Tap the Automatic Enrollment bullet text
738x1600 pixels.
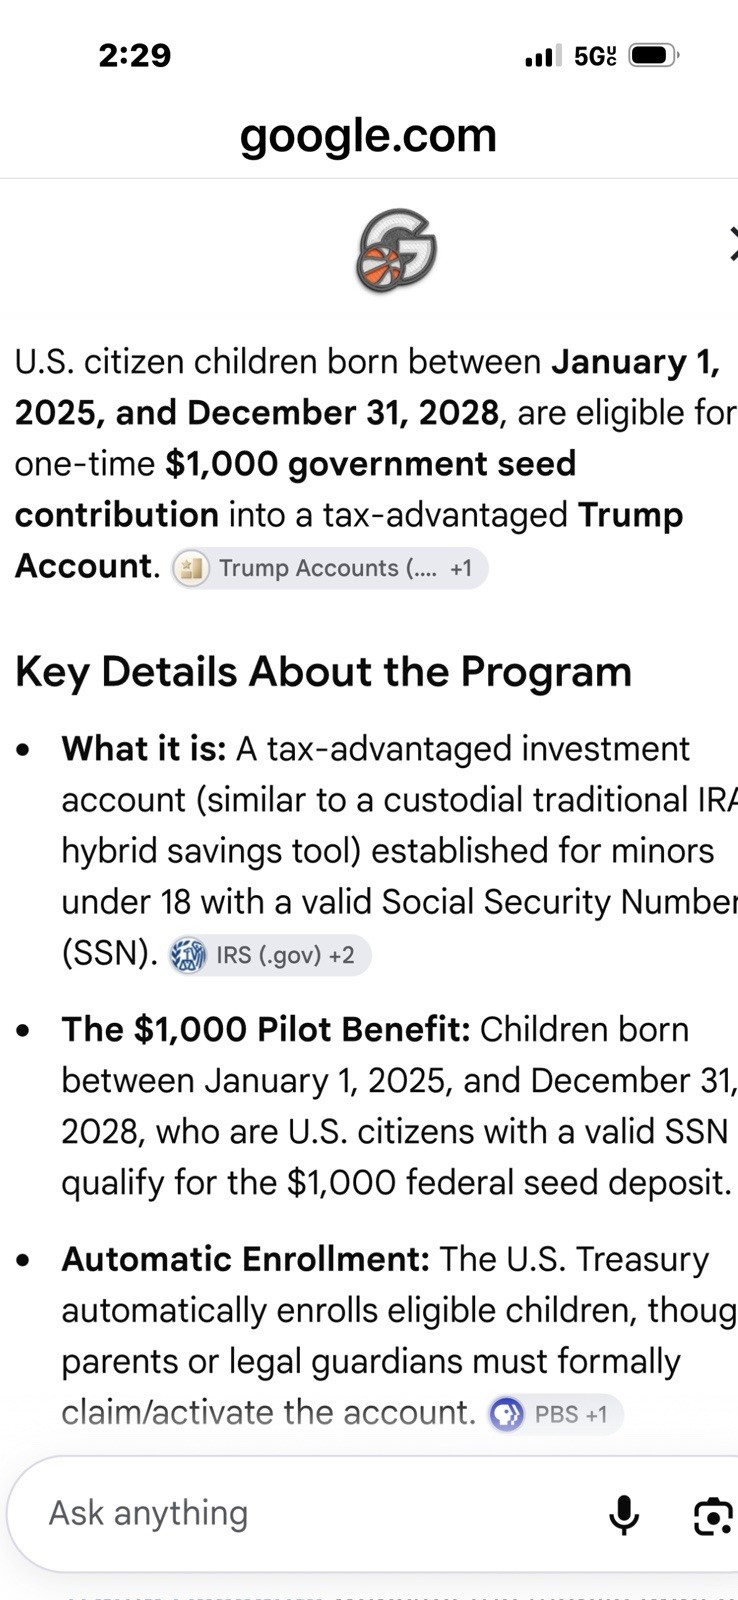click(x=399, y=1336)
